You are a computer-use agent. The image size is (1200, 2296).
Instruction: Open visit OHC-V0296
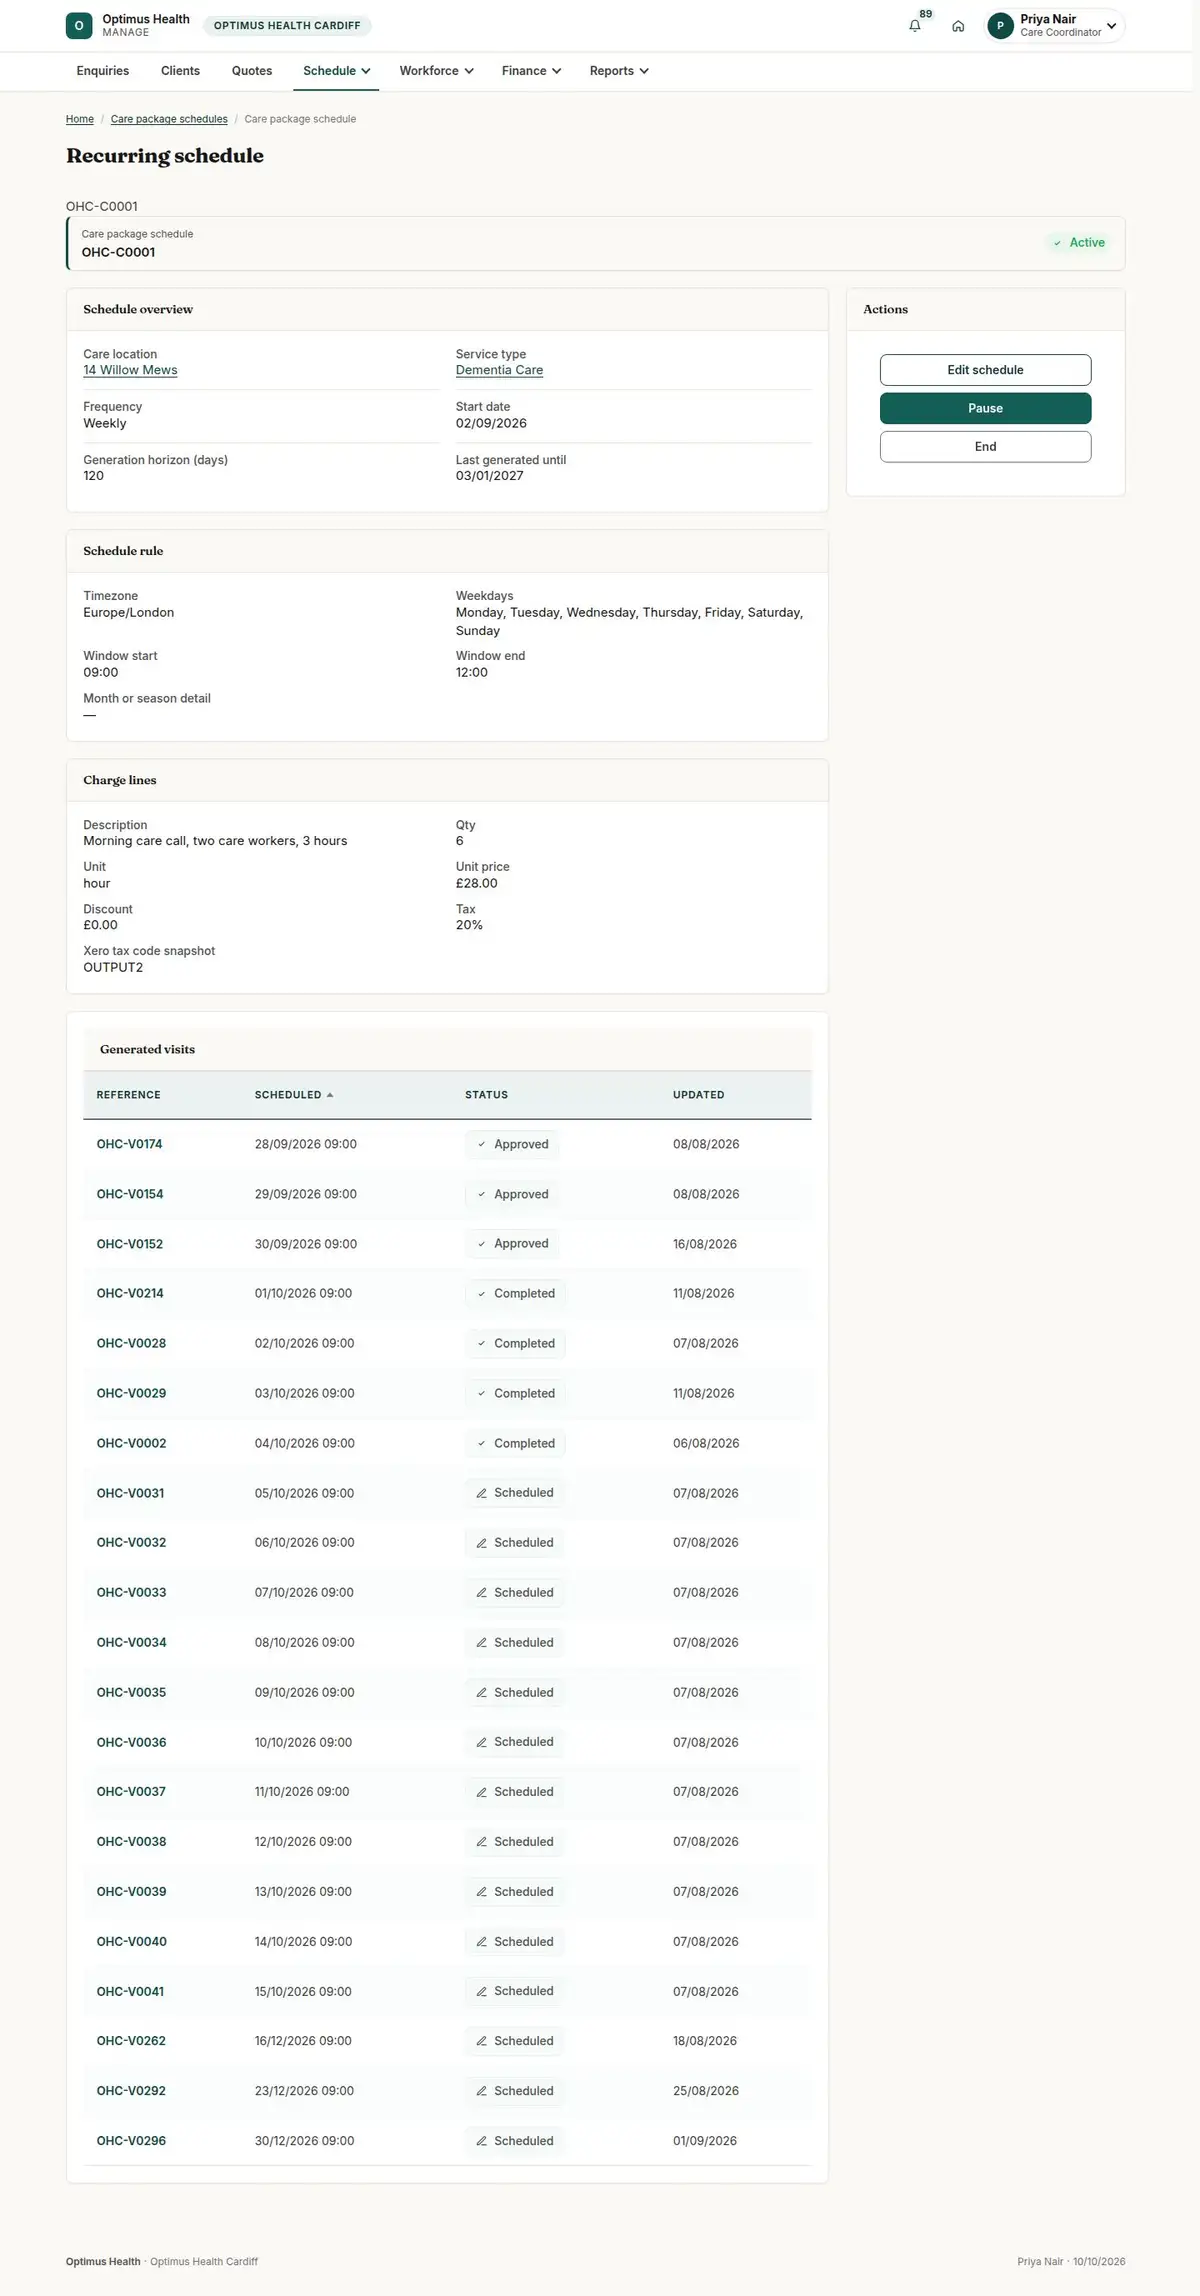click(x=131, y=2141)
